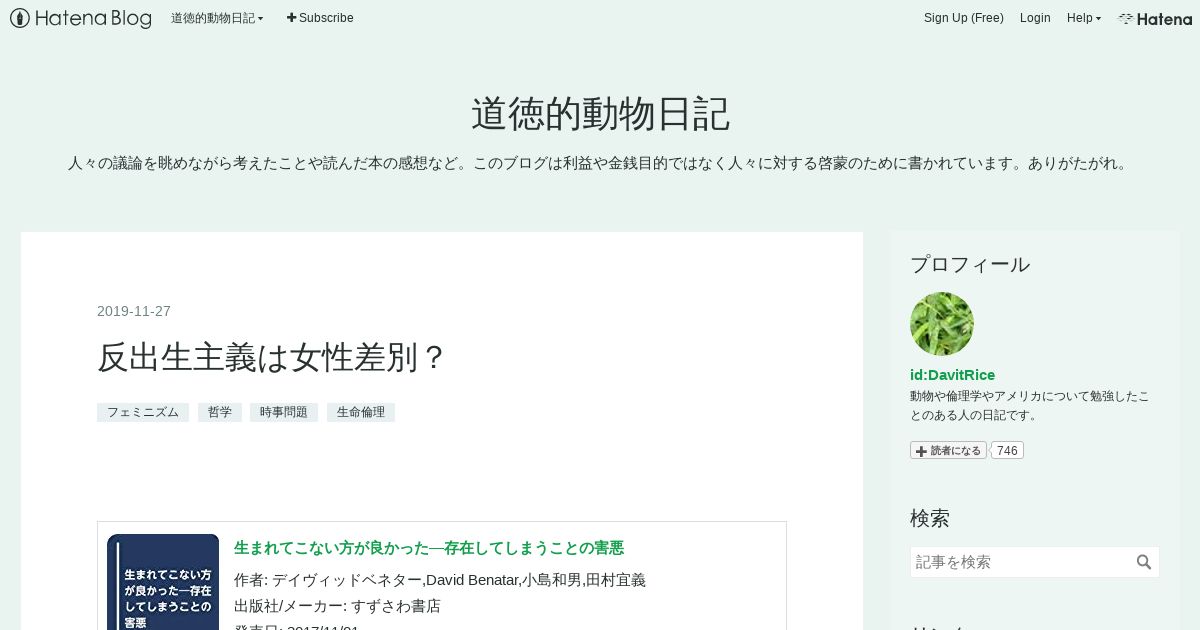Select the 時事問題 category tag
Viewport: 1200px width, 630px height.
[x=284, y=412]
